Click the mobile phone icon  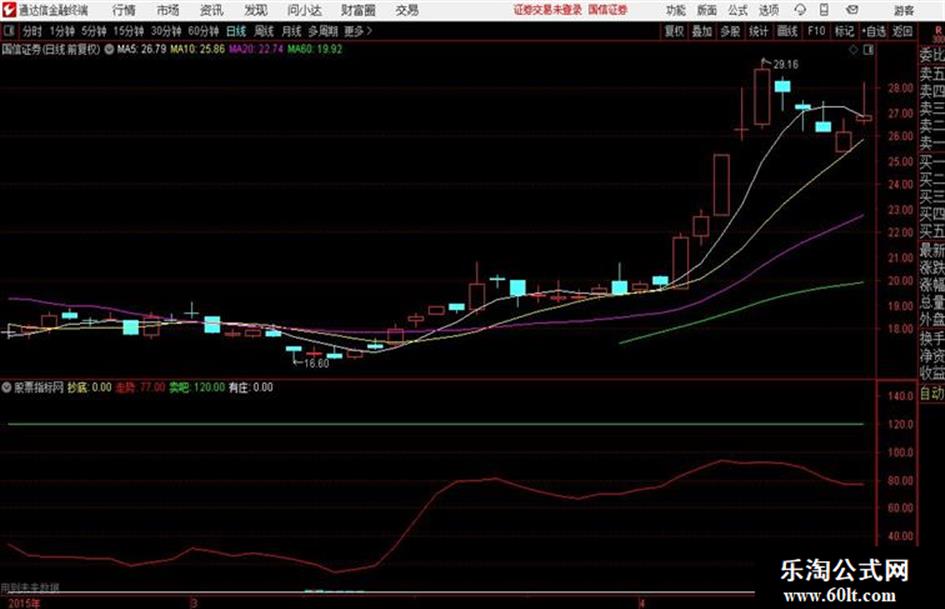[824, 10]
